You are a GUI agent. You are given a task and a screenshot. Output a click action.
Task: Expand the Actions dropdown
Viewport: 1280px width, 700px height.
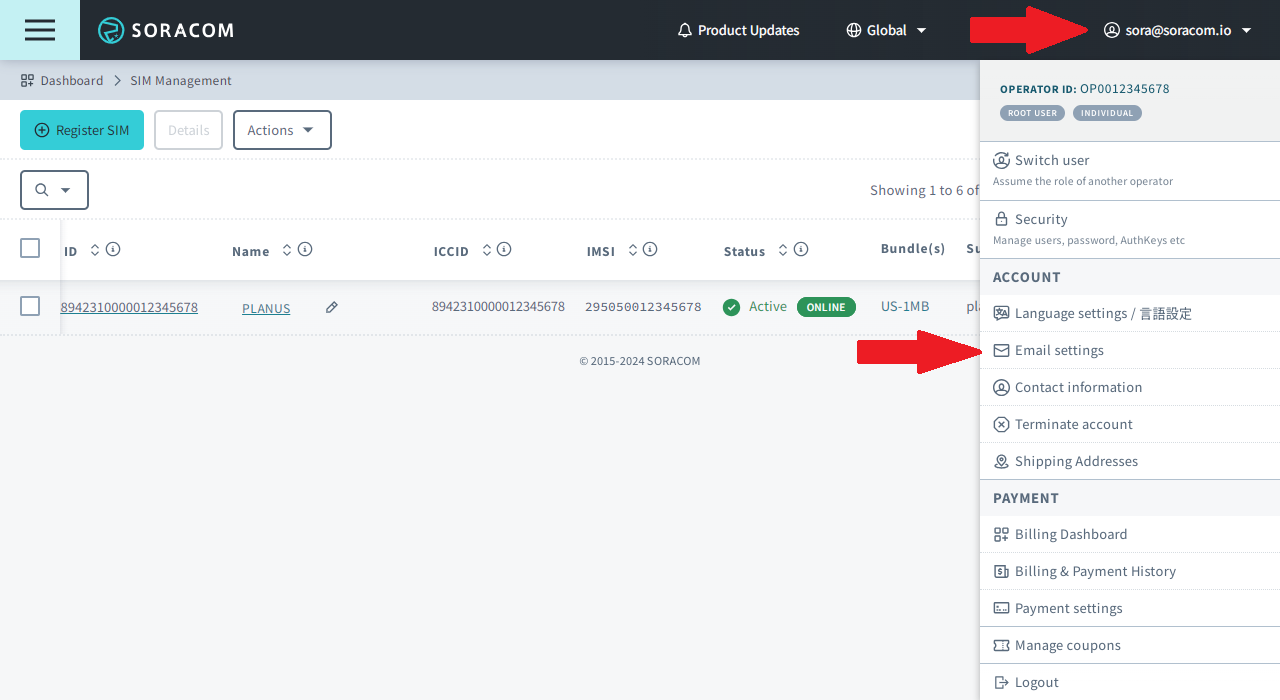tap(282, 130)
